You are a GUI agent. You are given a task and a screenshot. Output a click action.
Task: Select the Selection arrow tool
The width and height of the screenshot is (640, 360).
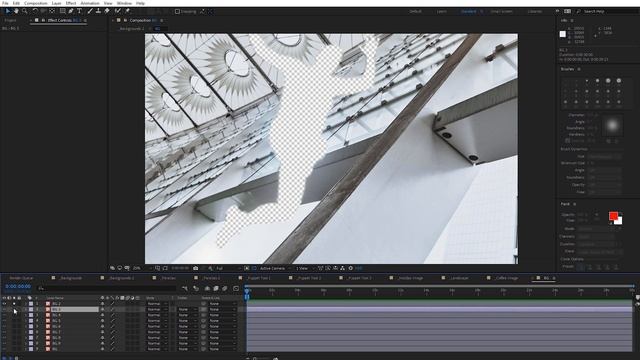pyautogui.click(x=8, y=11)
